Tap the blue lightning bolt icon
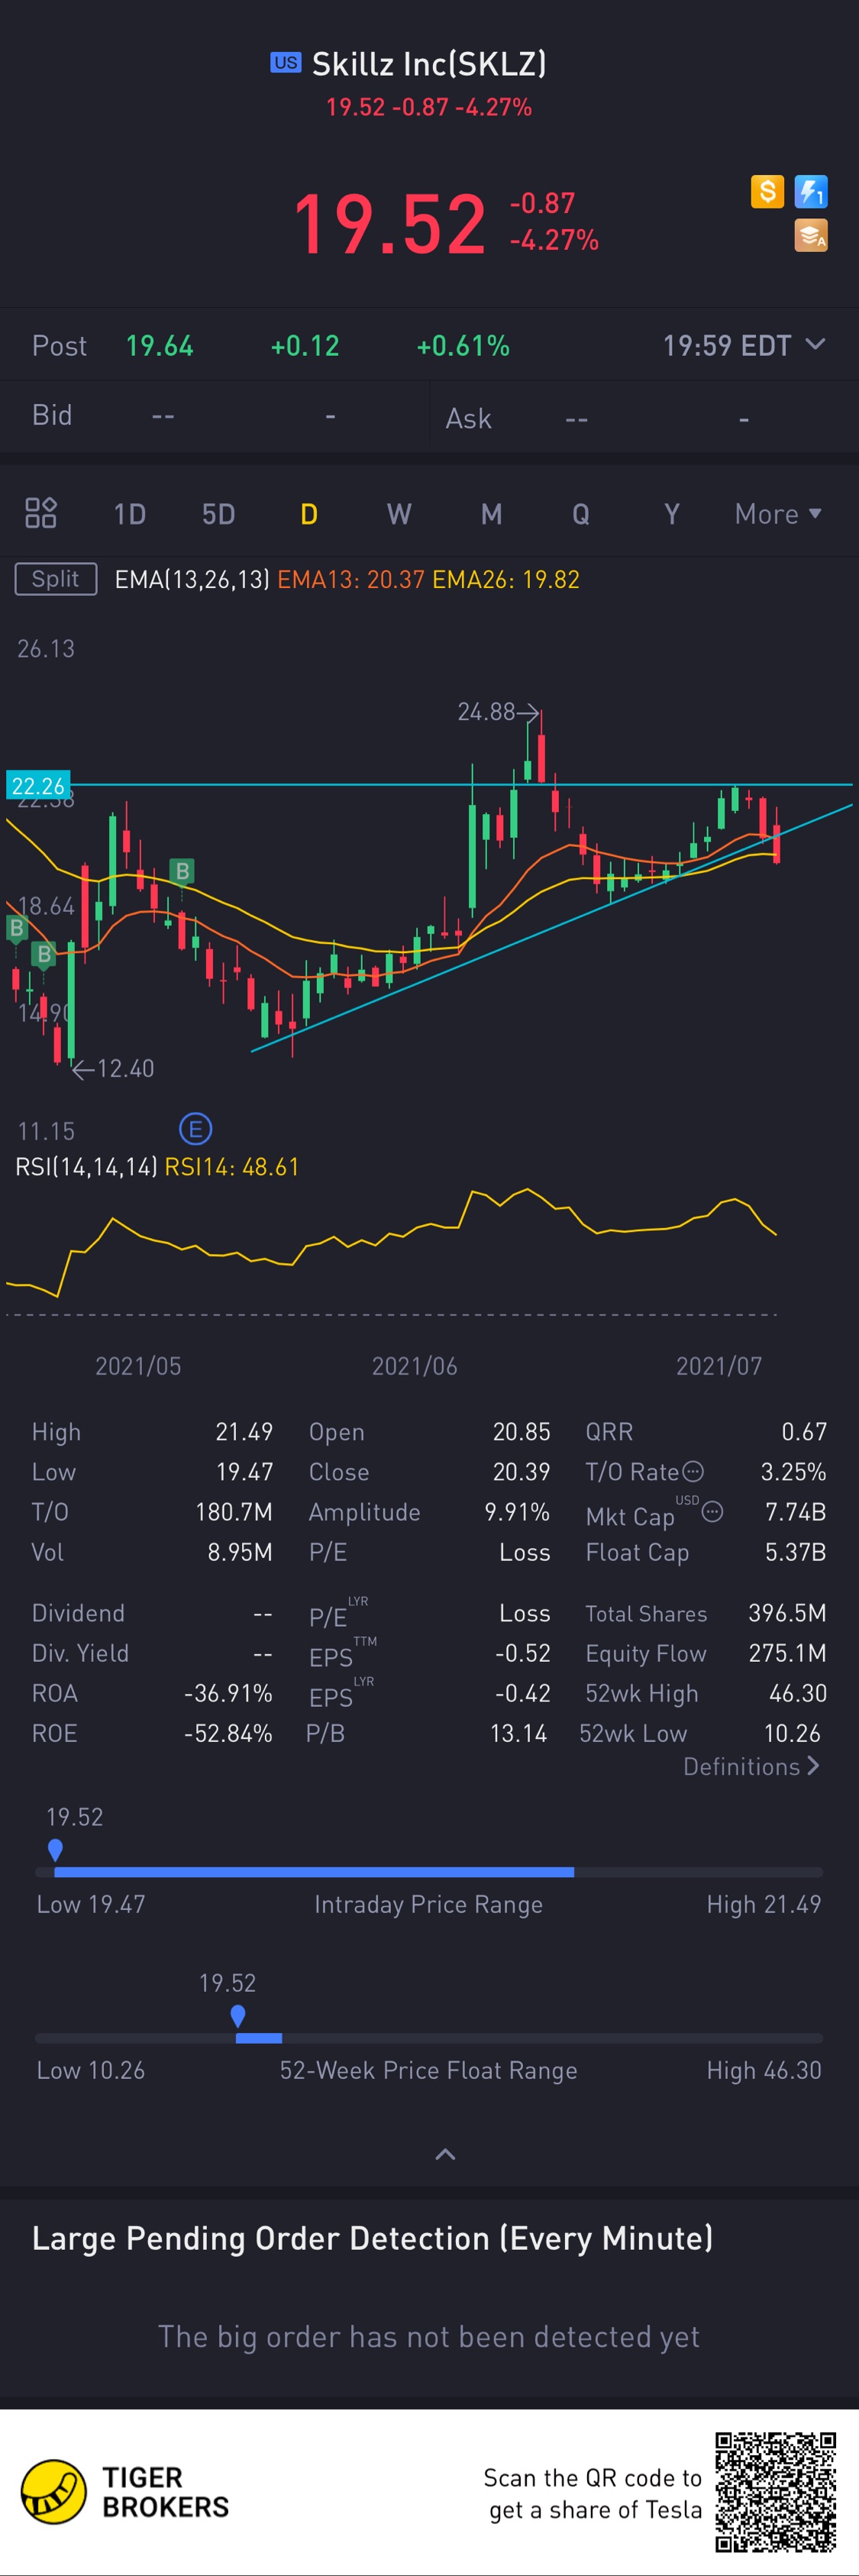 coord(810,191)
